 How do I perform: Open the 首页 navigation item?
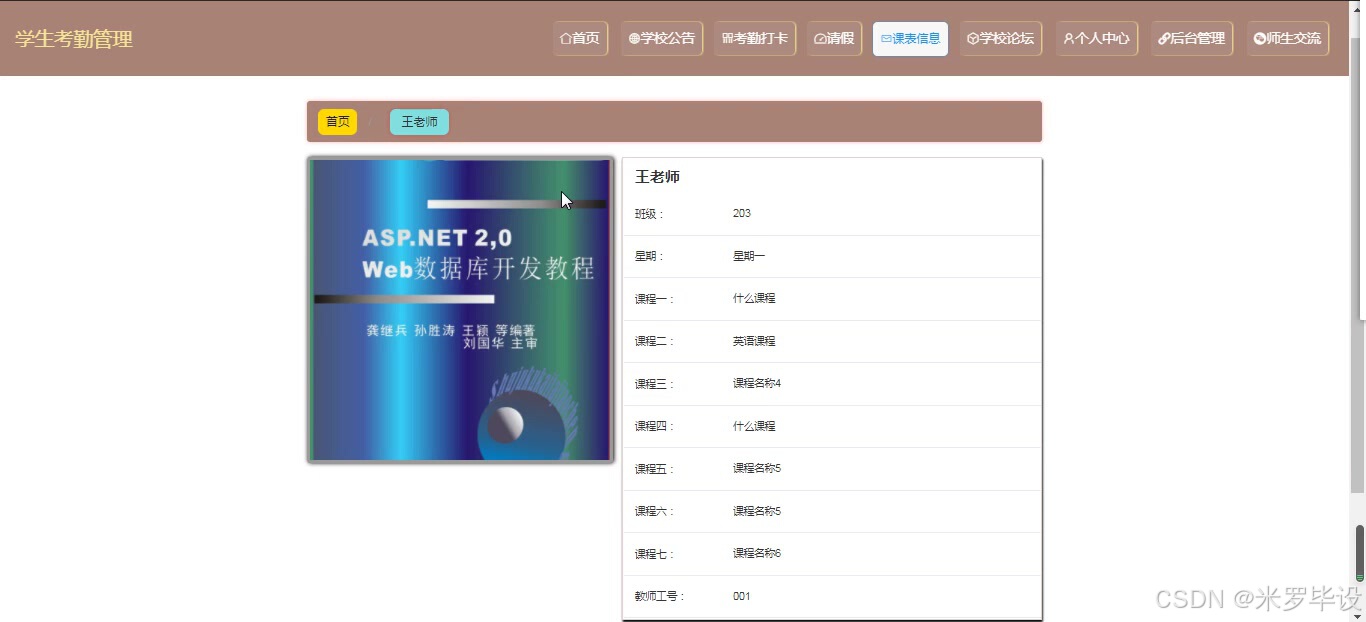[x=581, y=39]
